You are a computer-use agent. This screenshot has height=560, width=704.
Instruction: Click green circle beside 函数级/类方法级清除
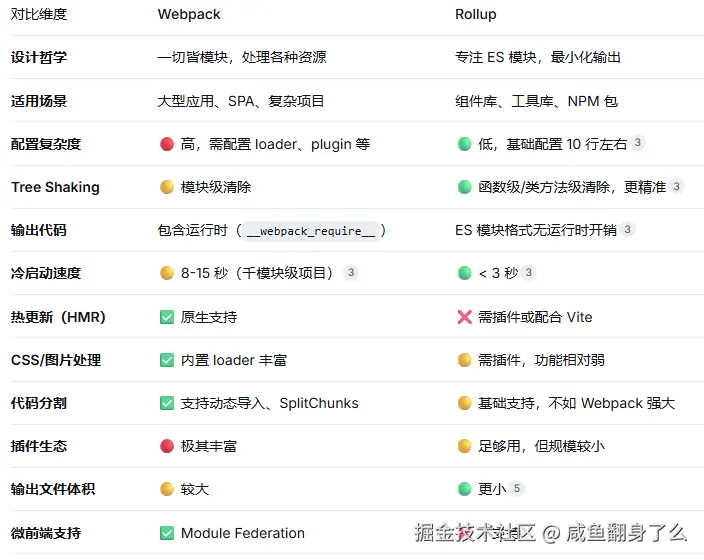click(464, 187)
